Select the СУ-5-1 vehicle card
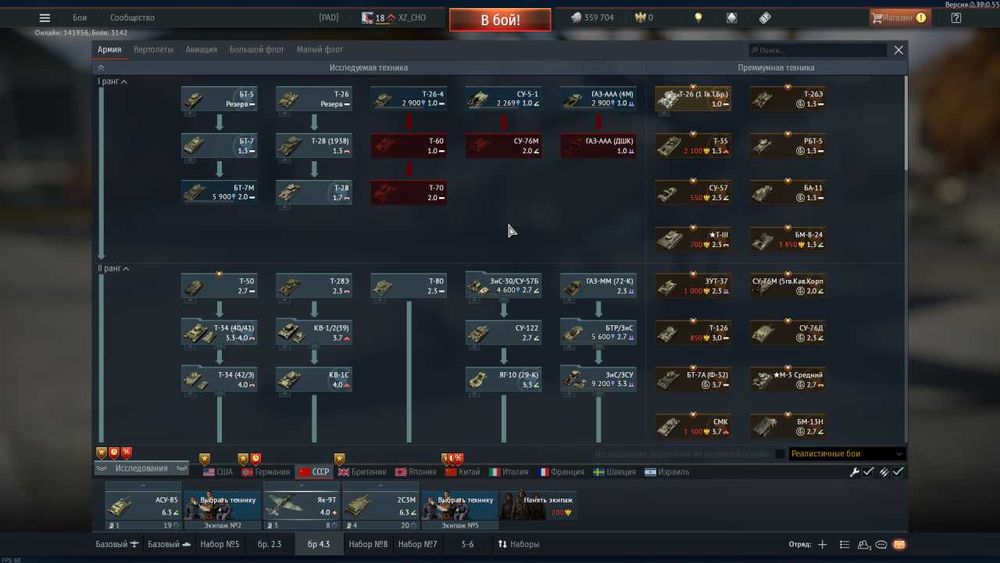This screenshot has width=1000, height=563. (503, 99)
